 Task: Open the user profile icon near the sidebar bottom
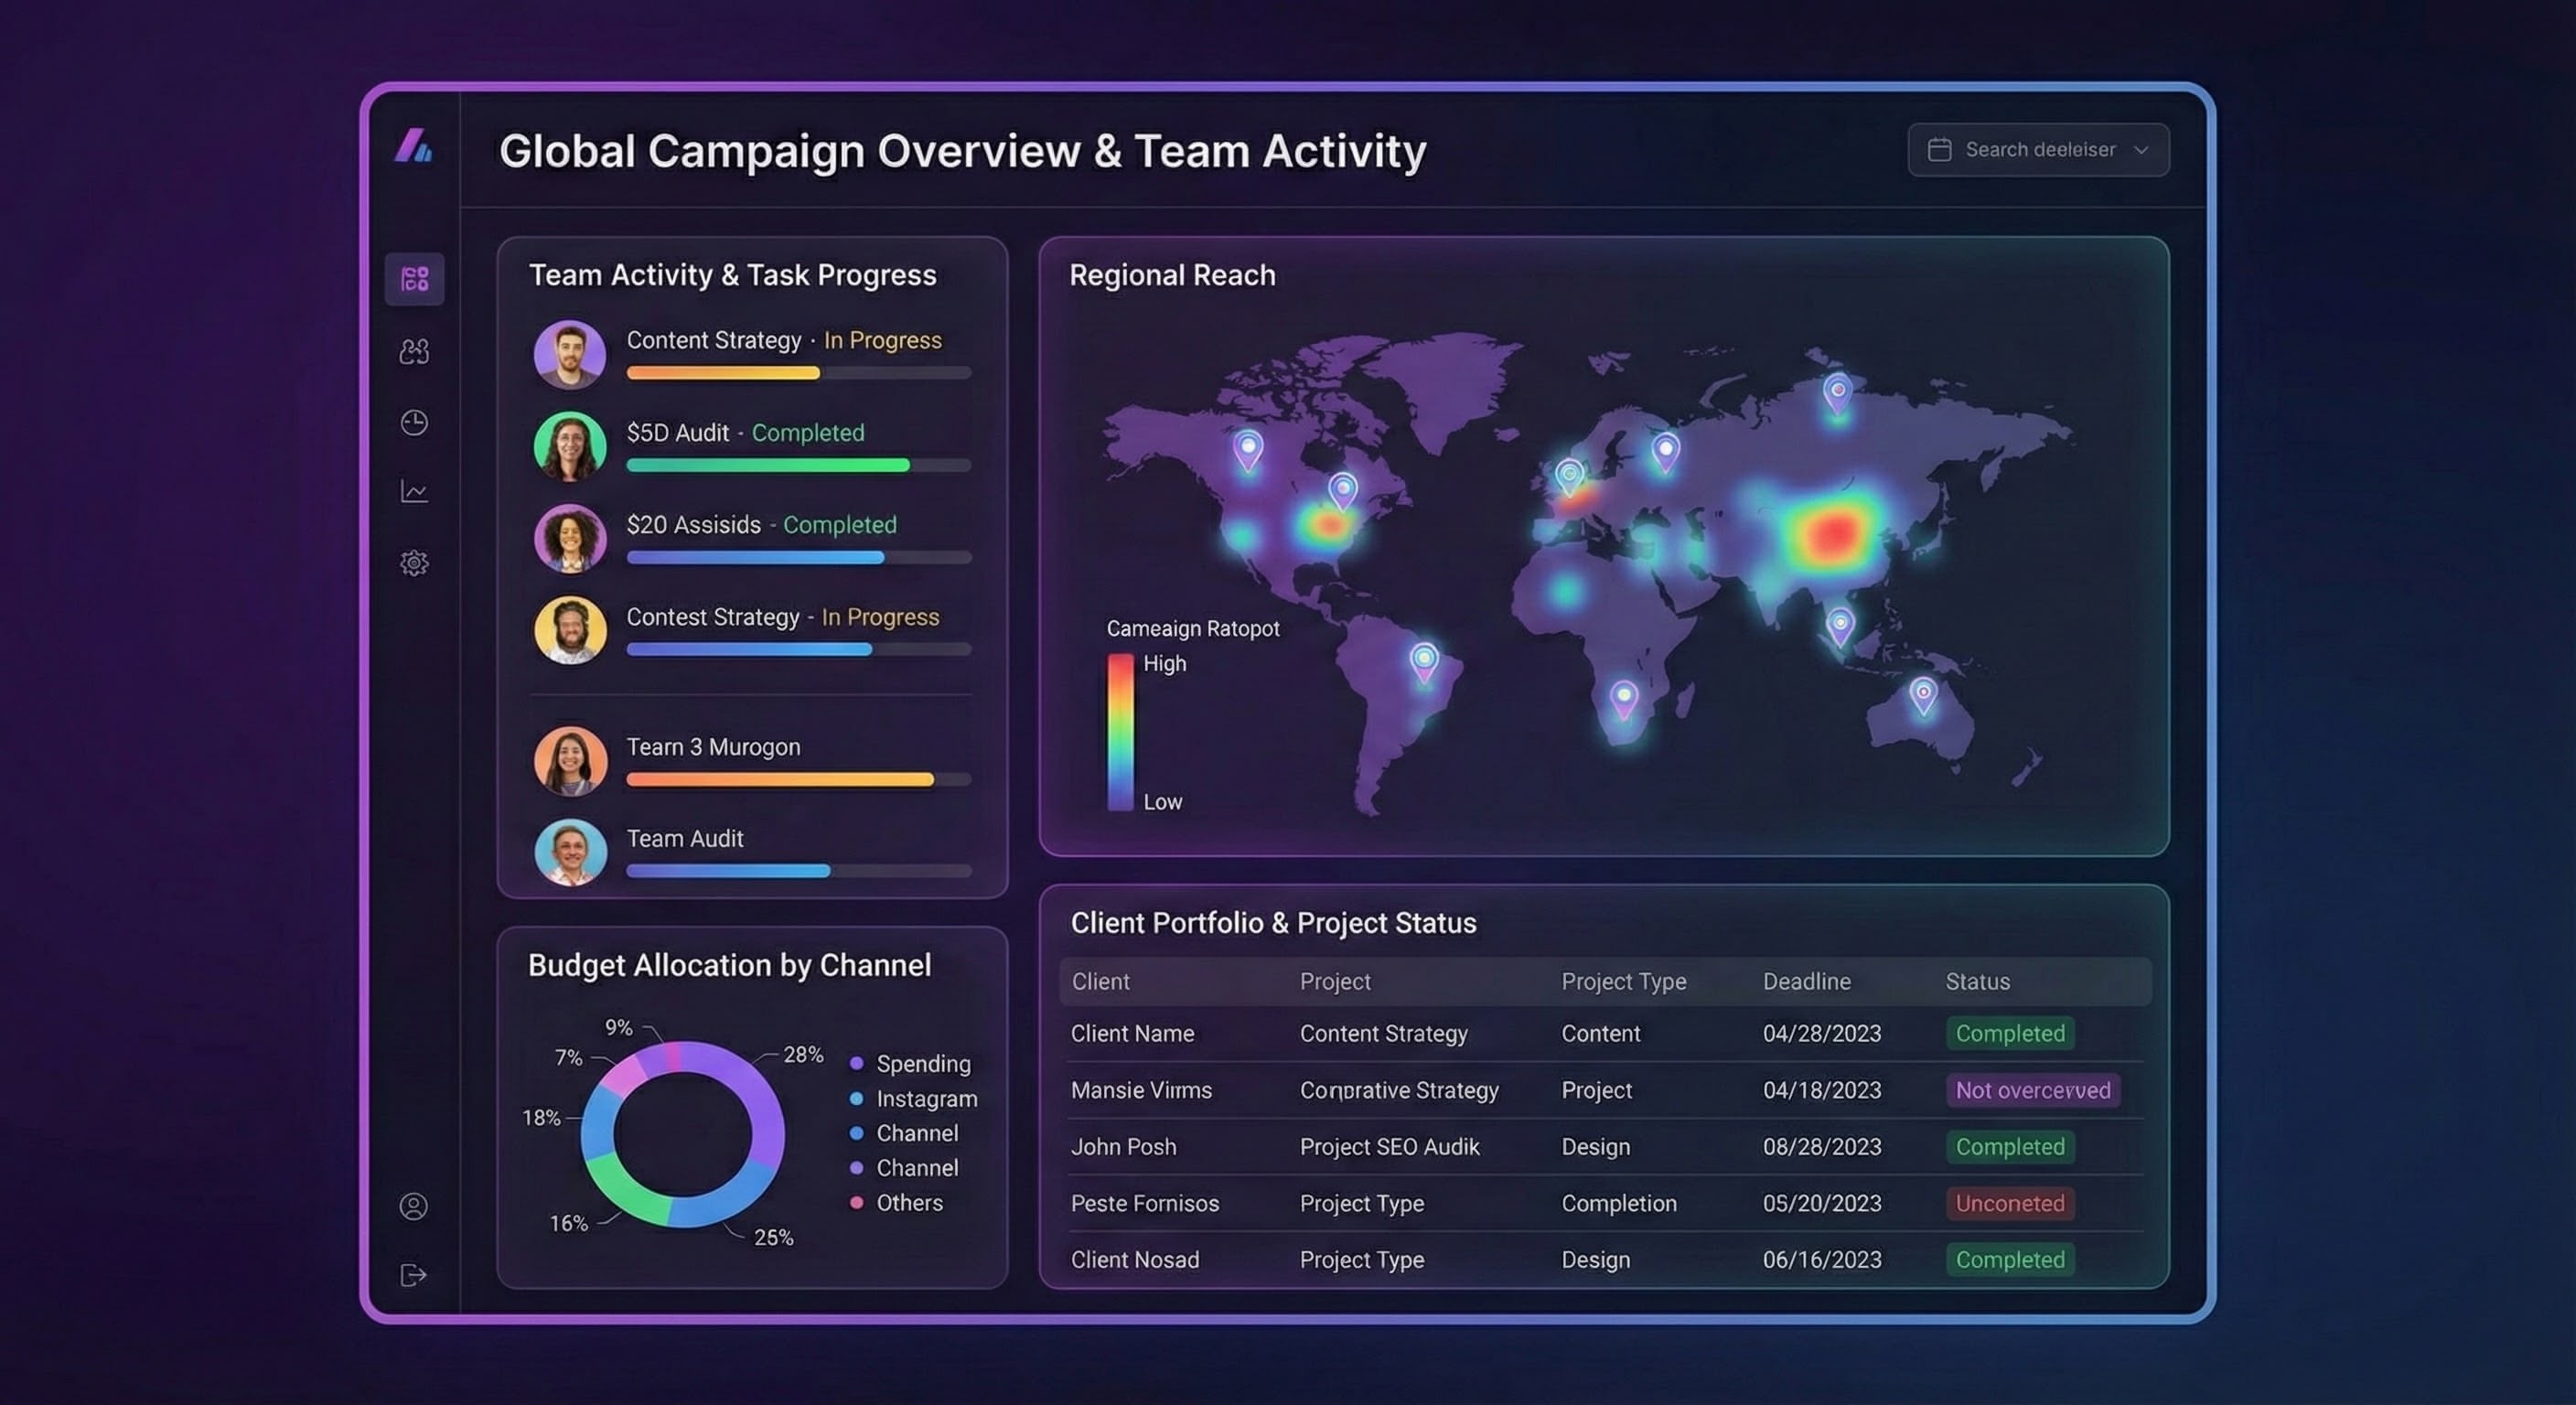[x=414, y=1206]
